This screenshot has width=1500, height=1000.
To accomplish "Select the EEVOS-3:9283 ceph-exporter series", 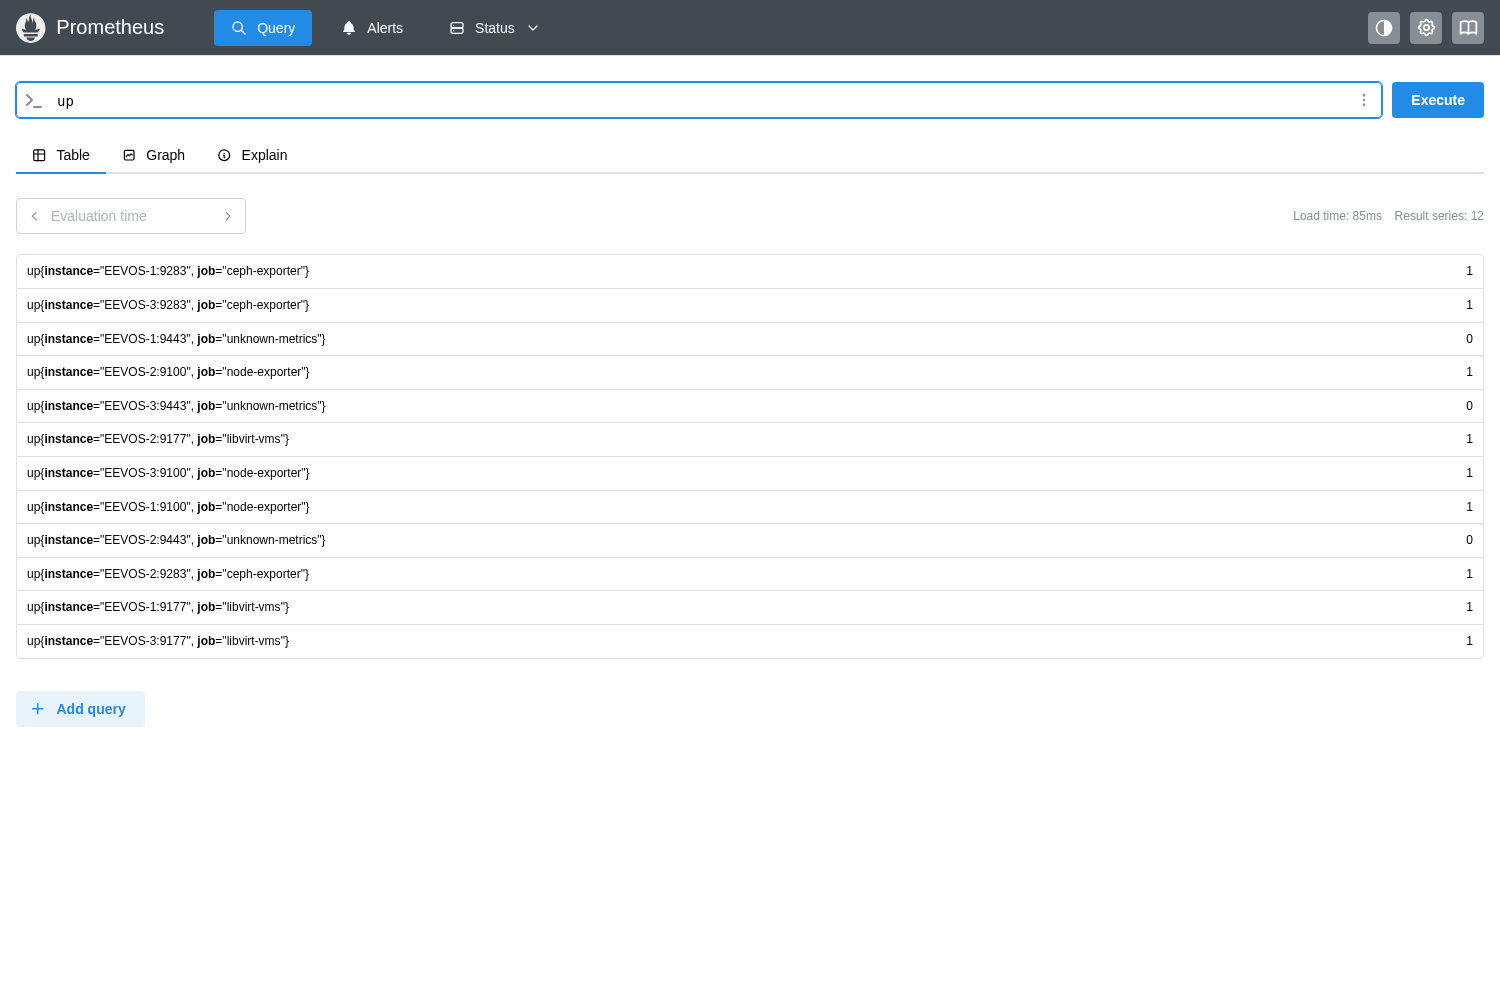I will [750, 306].
